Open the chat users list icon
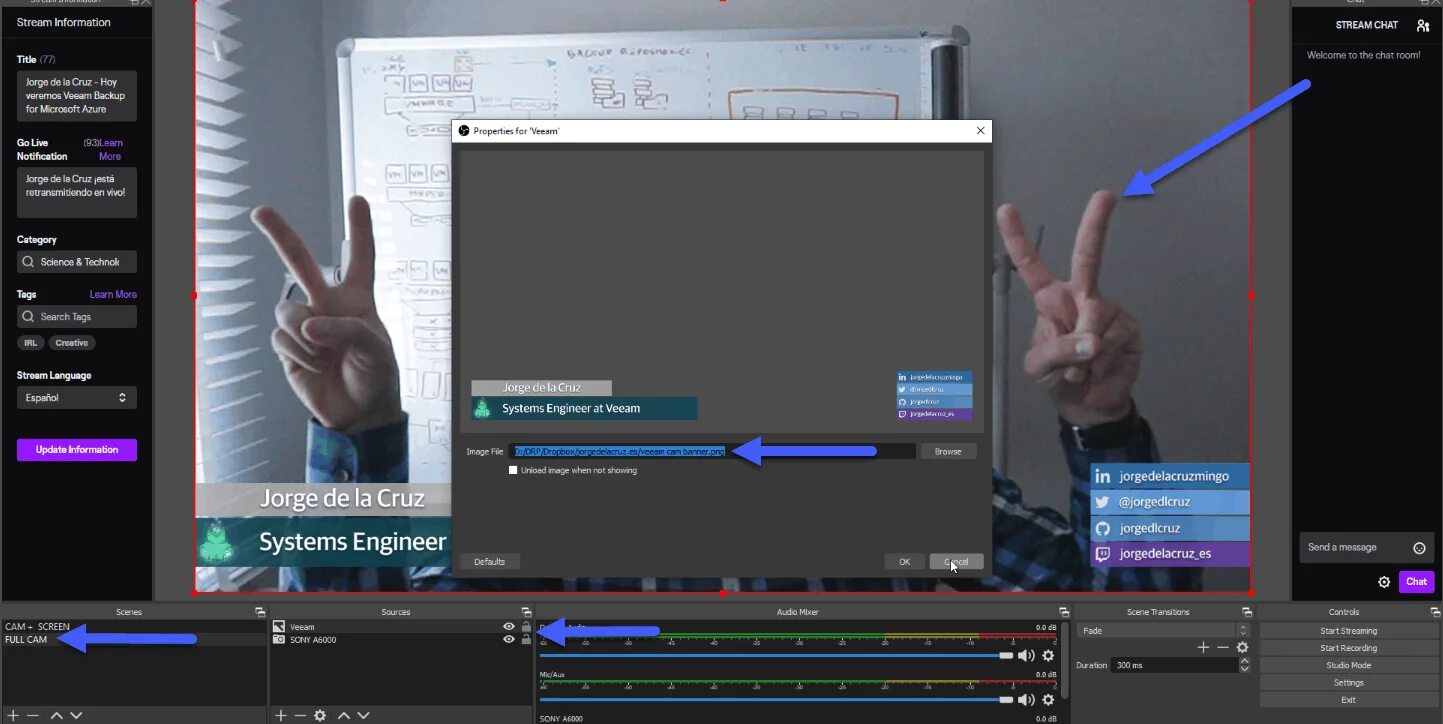 1423,25
